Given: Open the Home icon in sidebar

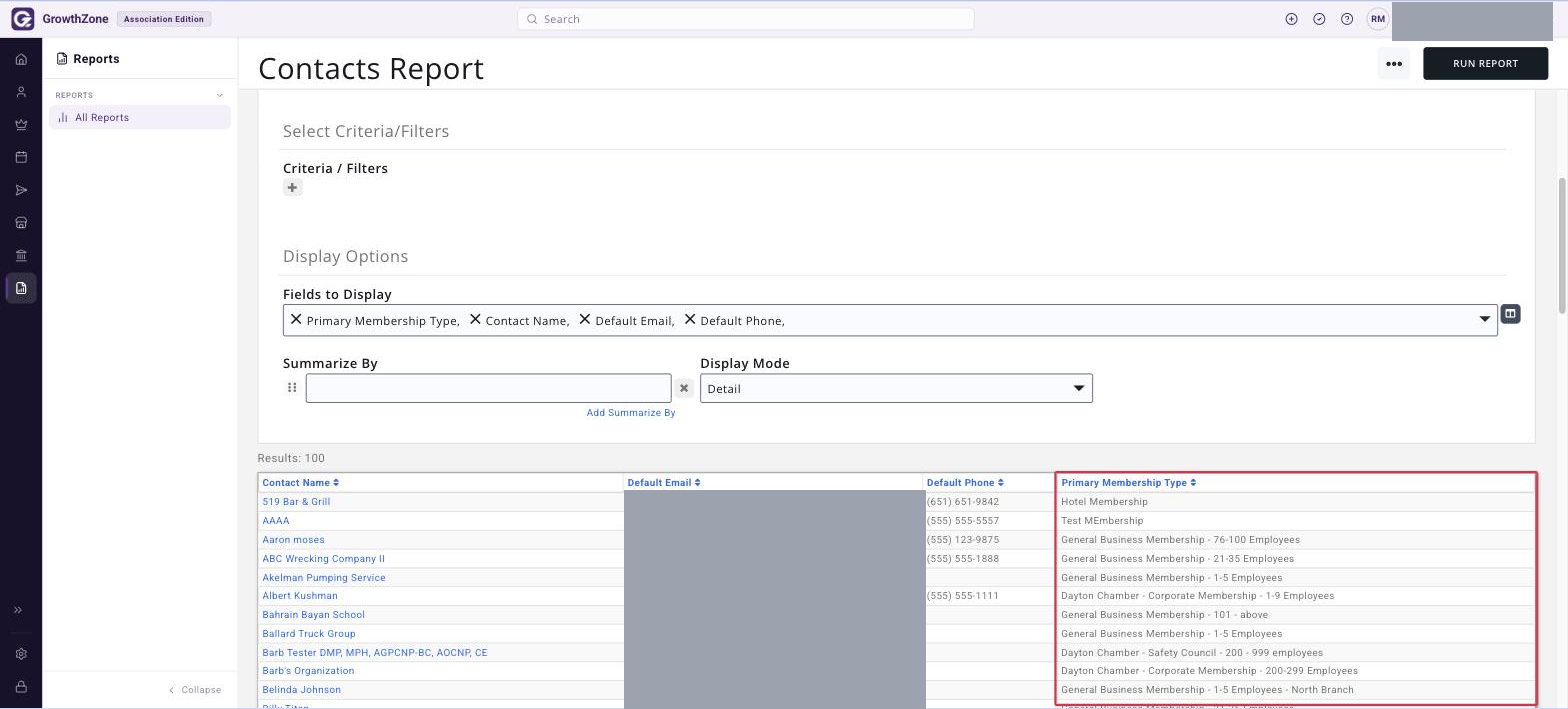Looking at the screenshot, I should [21, 59].
